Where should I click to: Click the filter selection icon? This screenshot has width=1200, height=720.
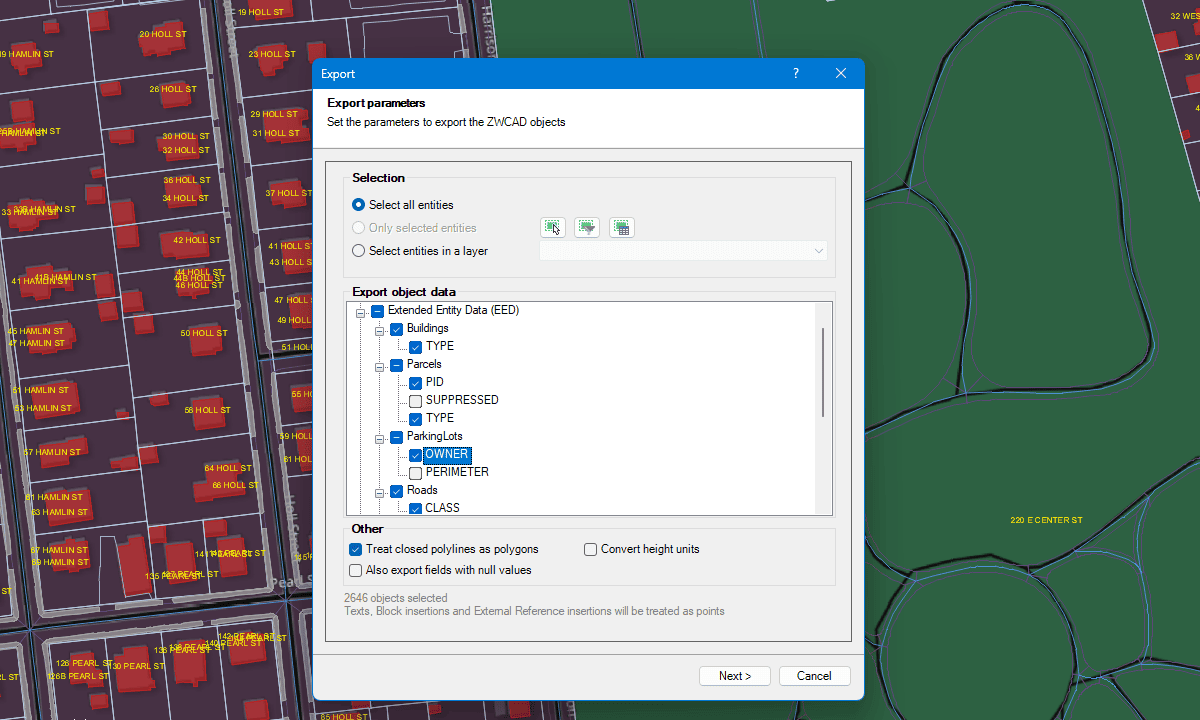coord(587,228)
